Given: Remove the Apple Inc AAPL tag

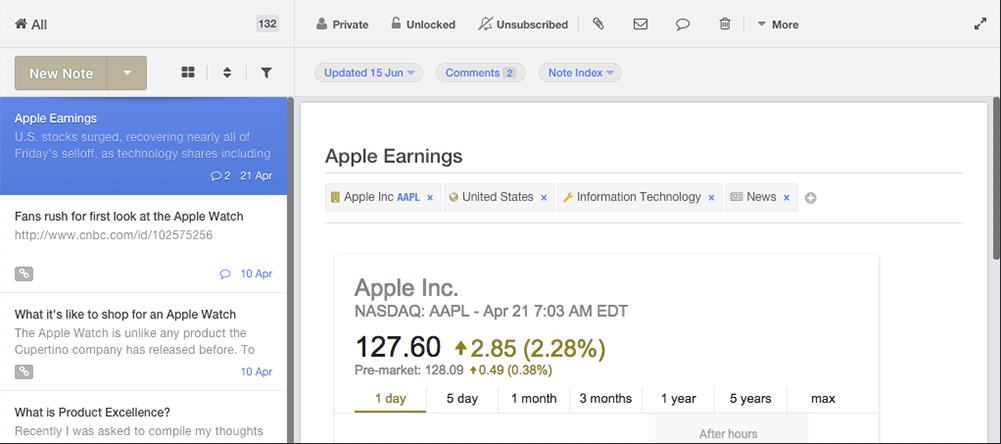Looking at the screenshot, I should [430, 198].
